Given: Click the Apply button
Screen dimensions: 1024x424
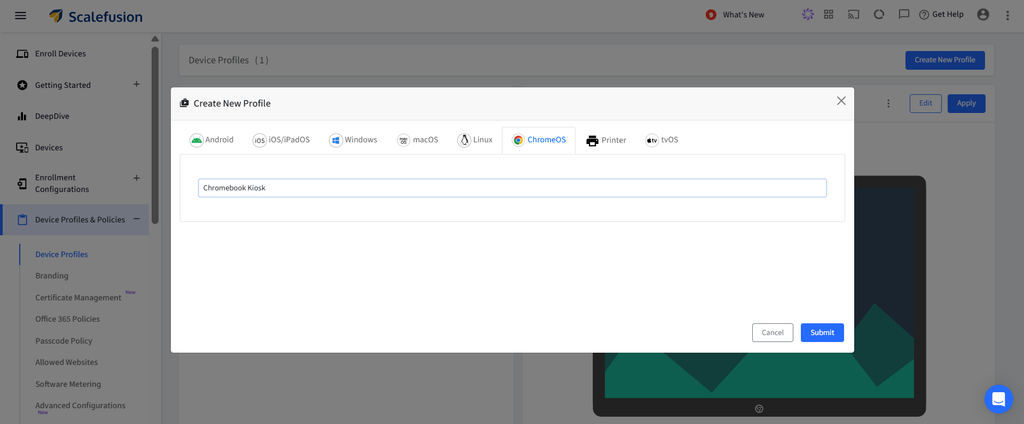Looking at the screenshot, I should click(x=967, y=103).
